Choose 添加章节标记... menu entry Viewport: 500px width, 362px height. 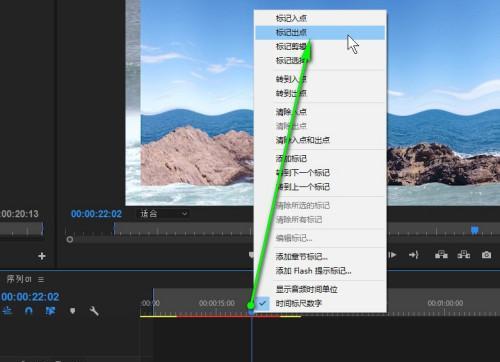click(x=320, y=256)
